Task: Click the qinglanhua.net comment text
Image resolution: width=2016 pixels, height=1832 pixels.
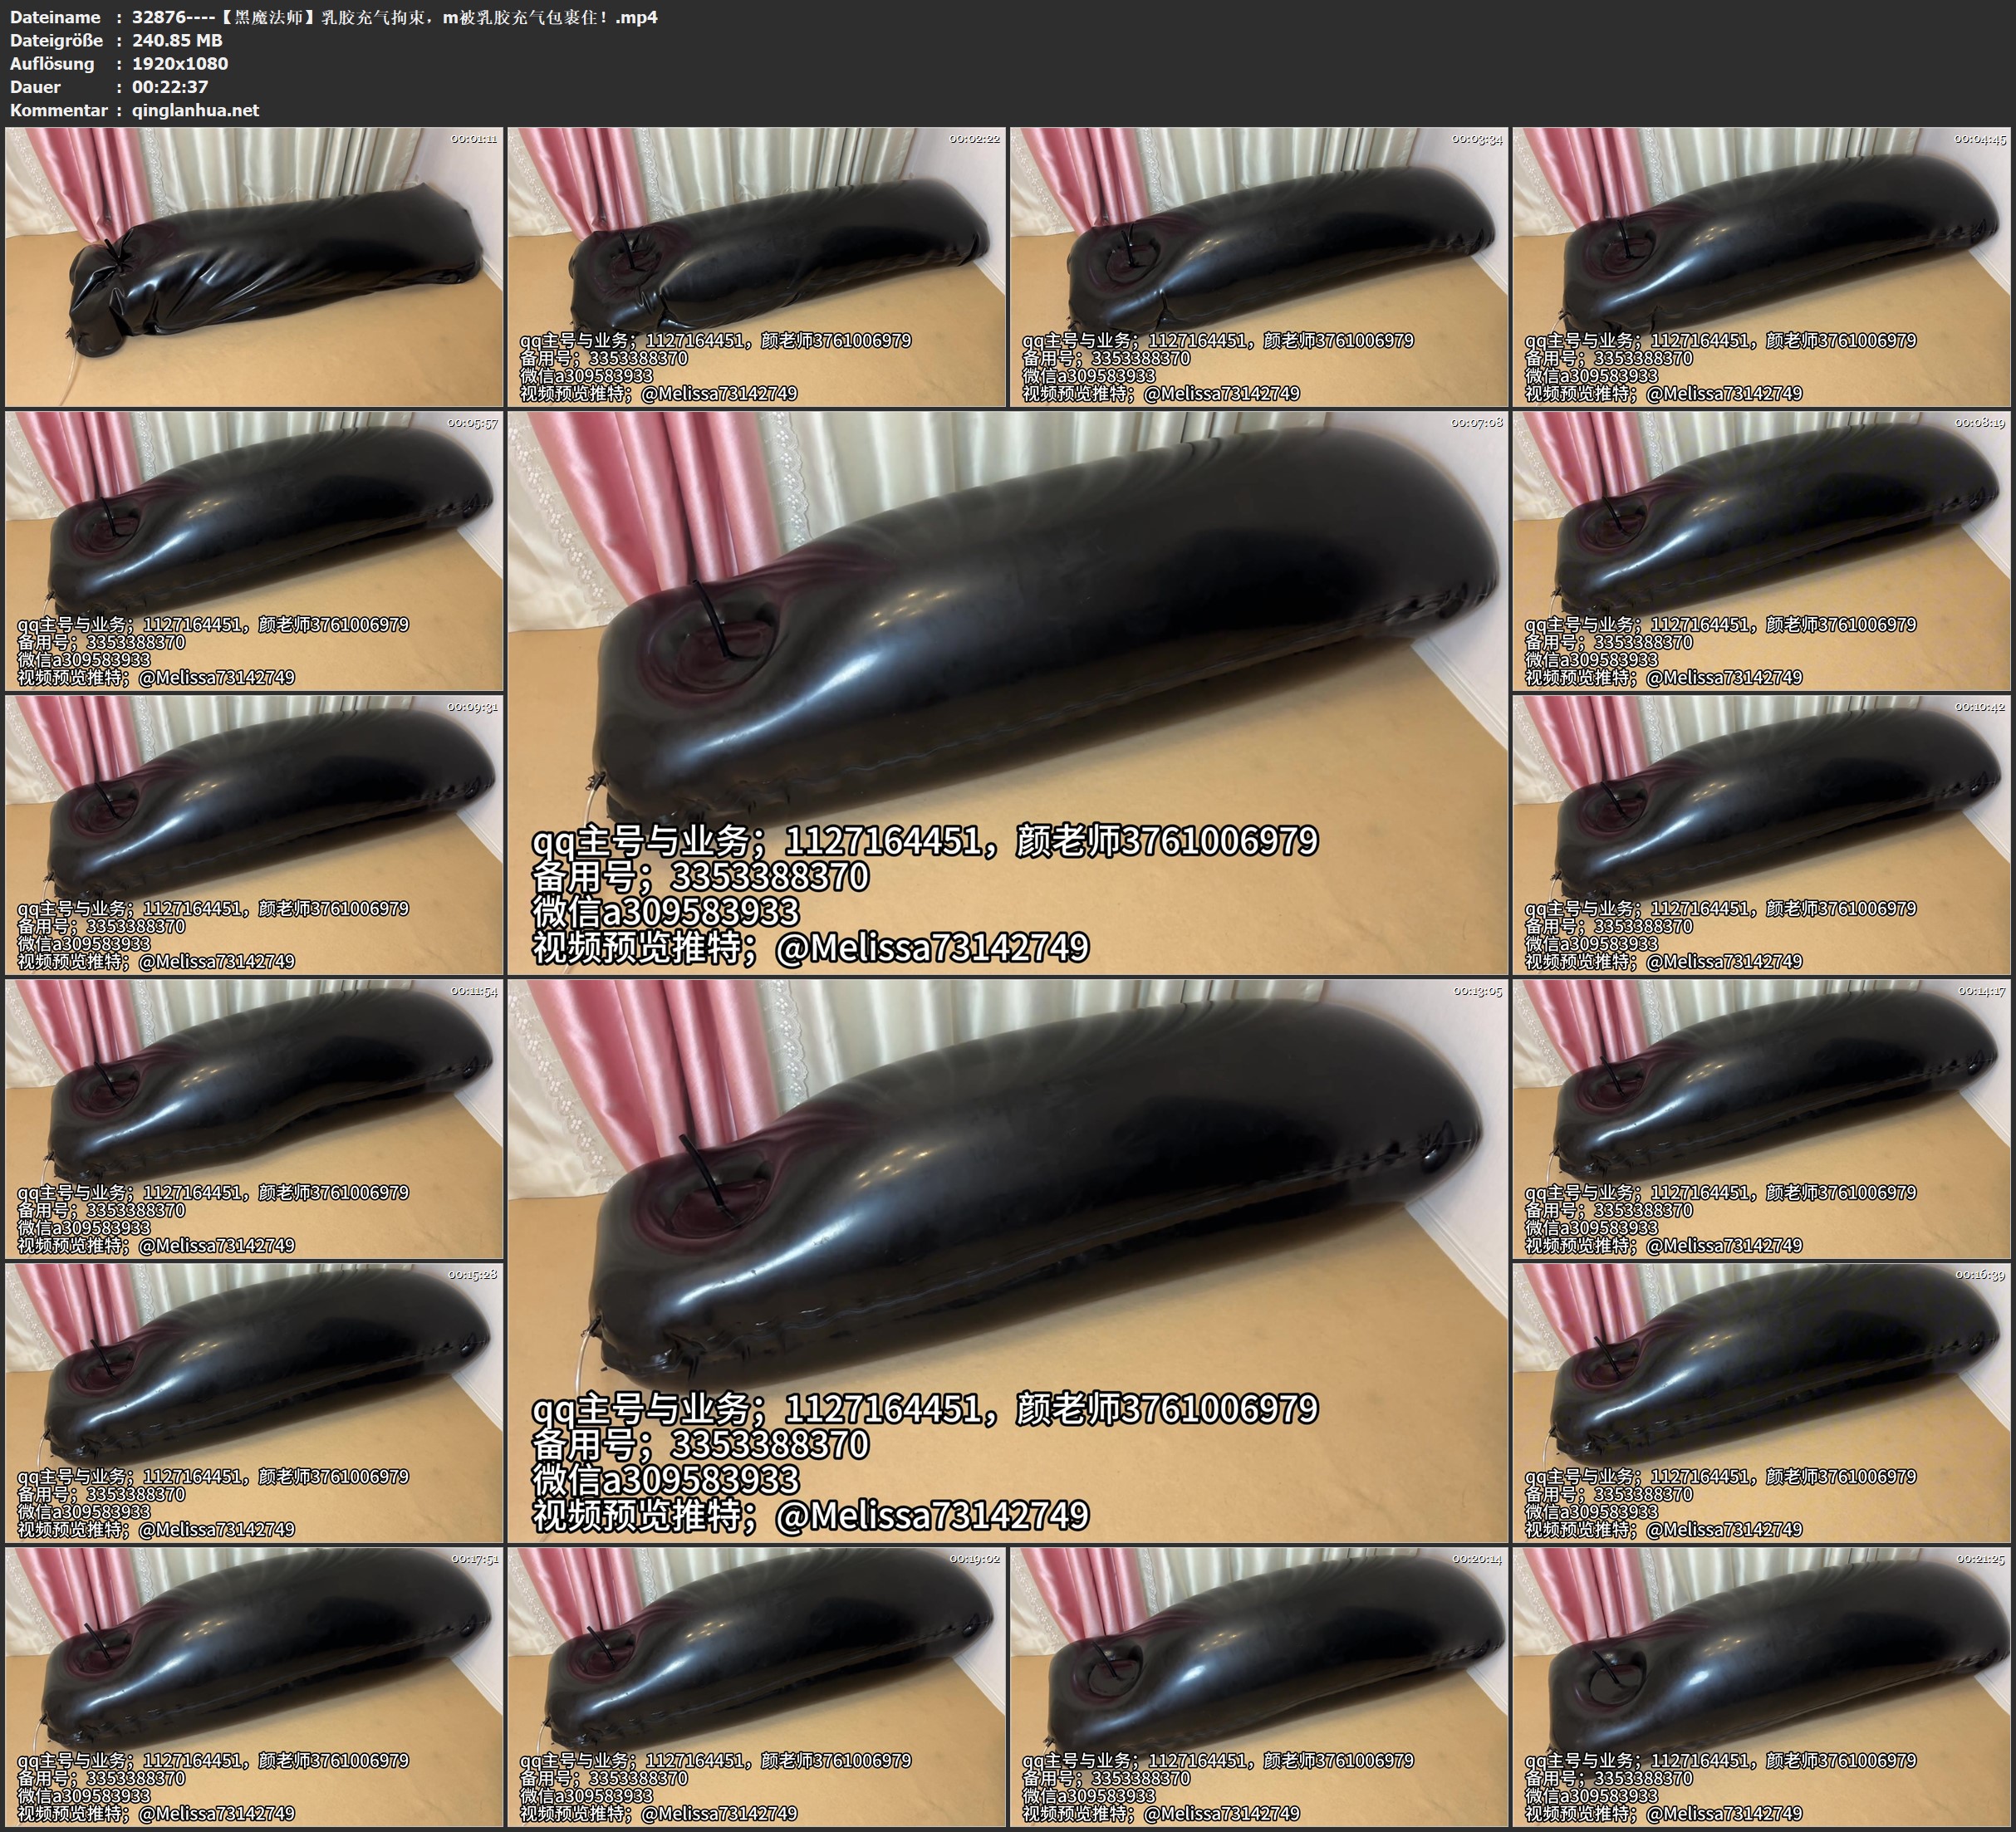Action: tap(195, 110)
